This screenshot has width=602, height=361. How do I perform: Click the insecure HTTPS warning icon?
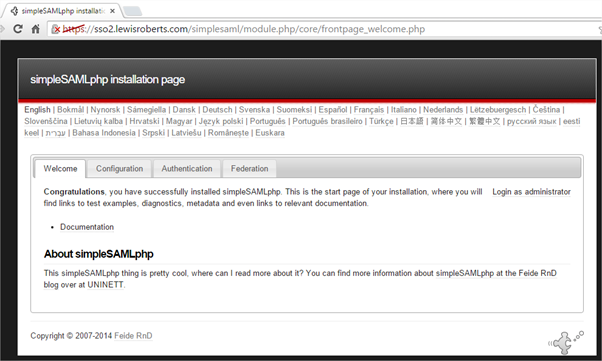56,29
